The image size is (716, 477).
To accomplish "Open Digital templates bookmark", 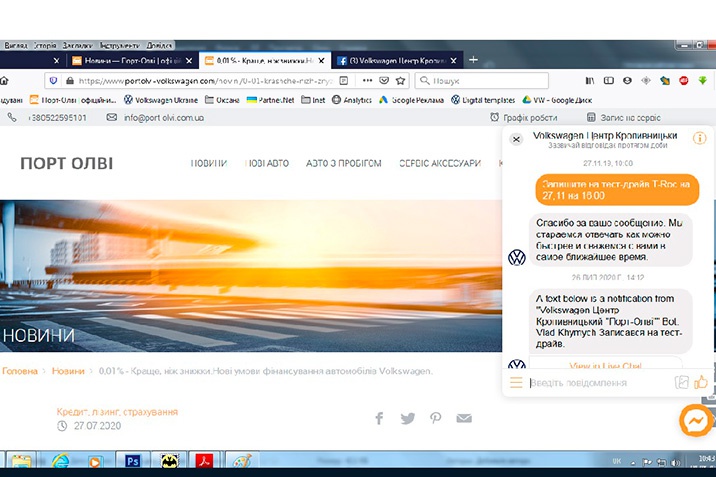I will point(483,100).
